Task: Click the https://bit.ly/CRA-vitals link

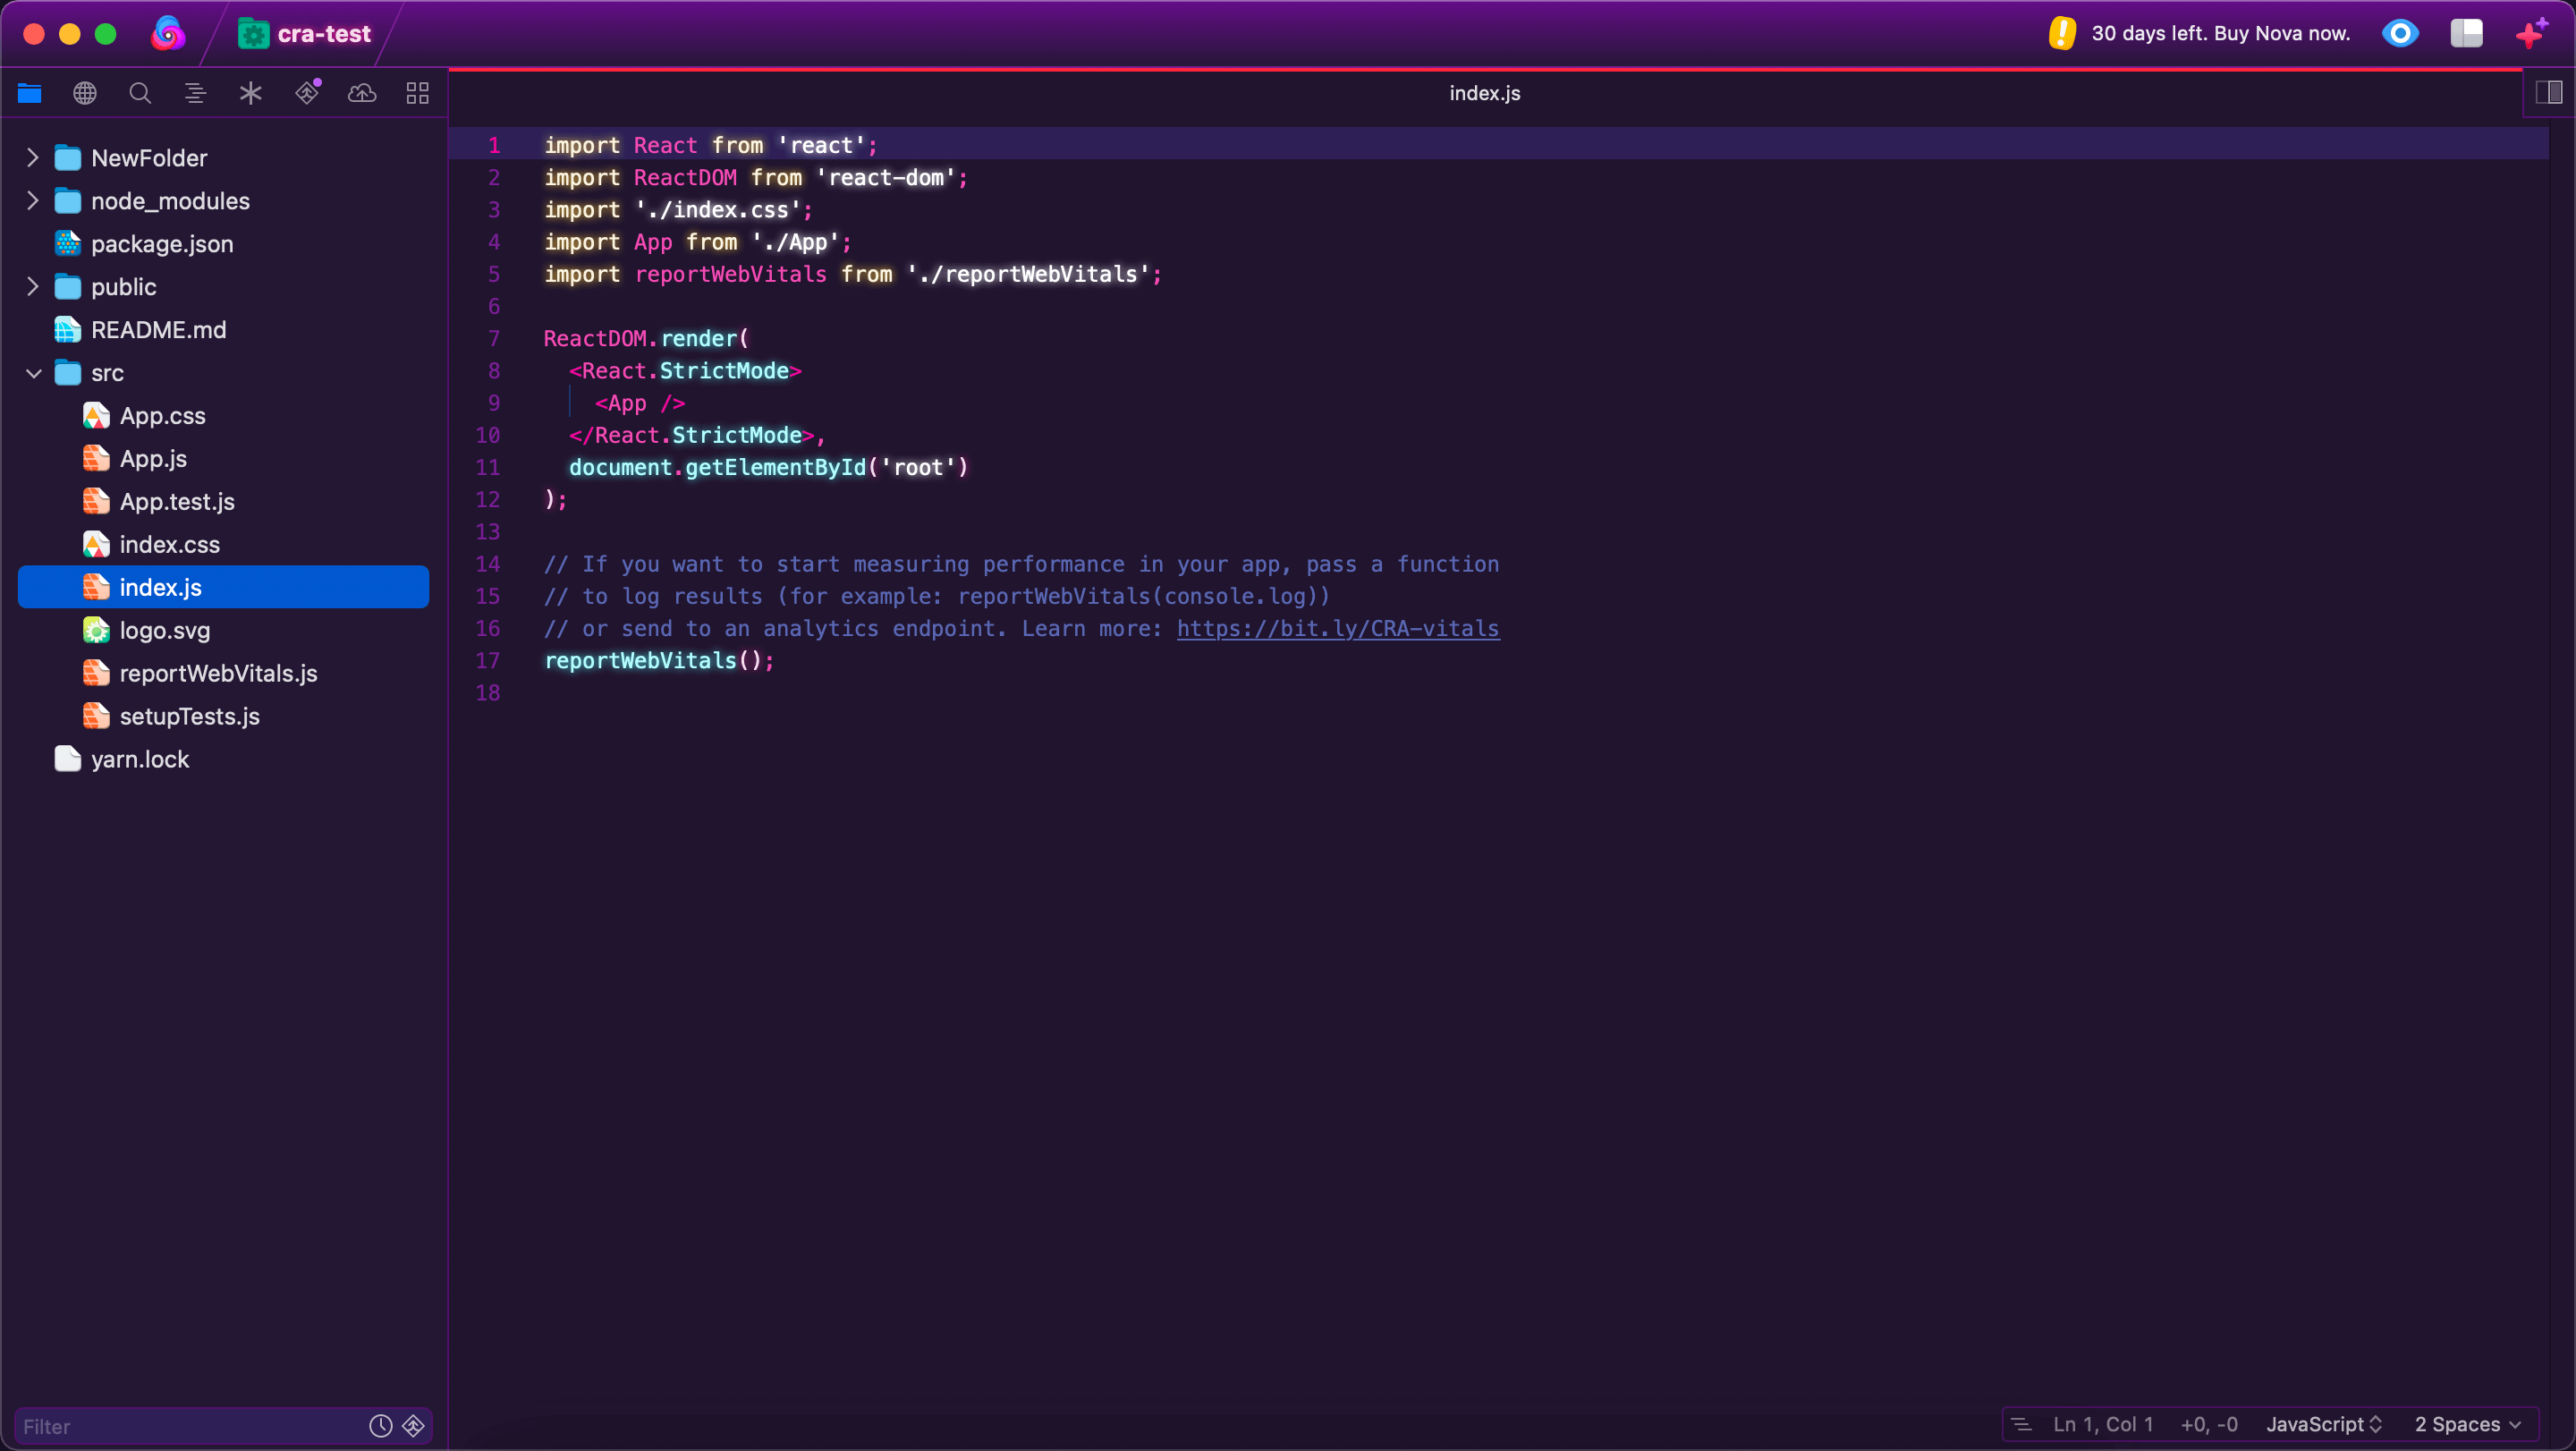Action: [x=1337, y=628]
